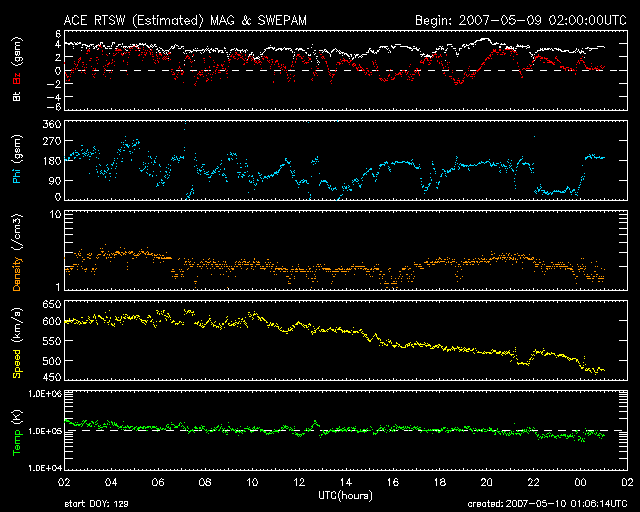Click the '360' tick label on Phi axis
Image resolution: width=640 pixels, height=512 pixels.
click(52, 124)
